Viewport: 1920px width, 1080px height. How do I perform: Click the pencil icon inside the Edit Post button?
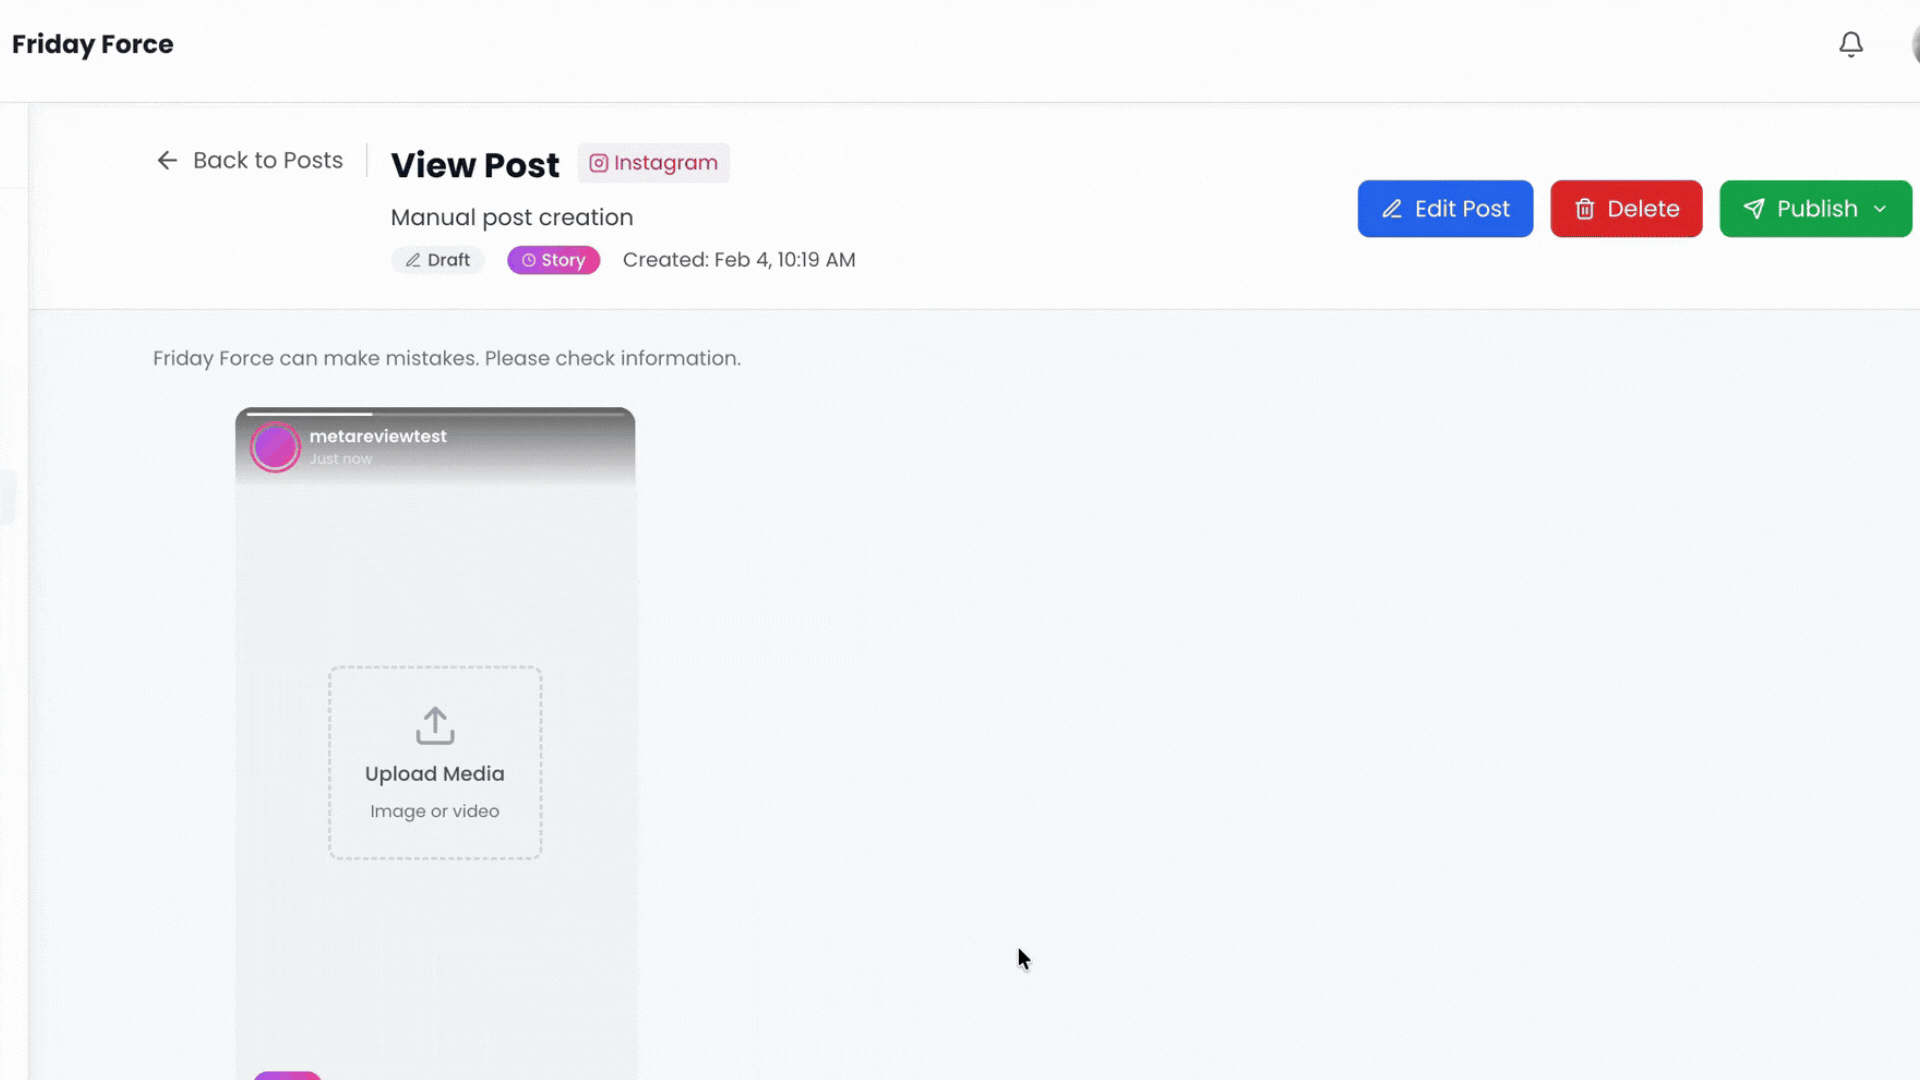[x=1392, y=209]
